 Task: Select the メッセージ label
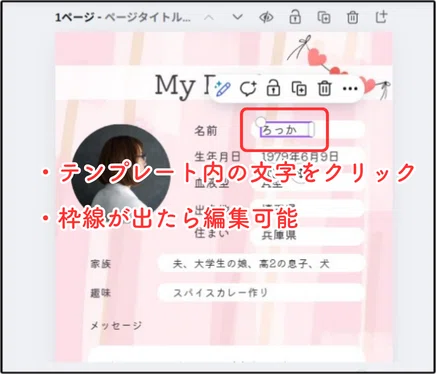coord(116,325)
